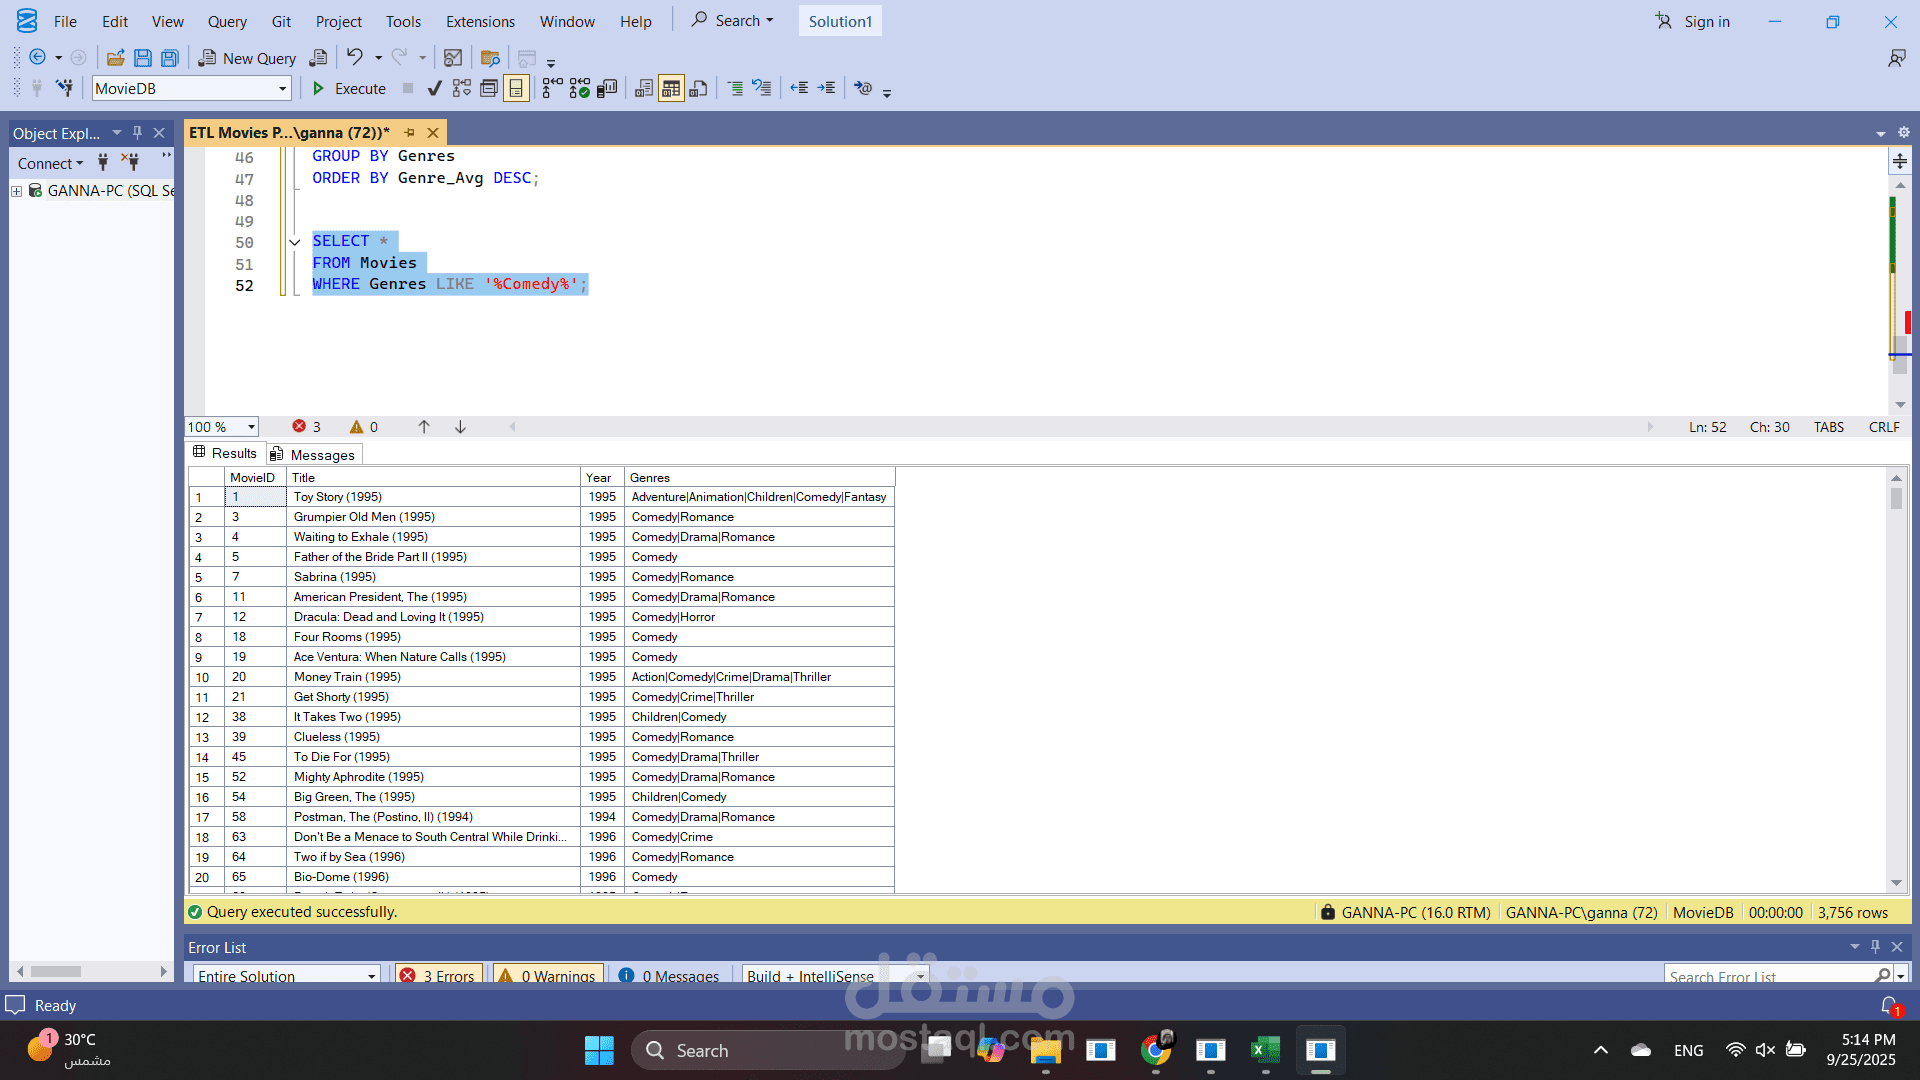Click the Change Connection icon in toolbar

click(65, 89)
